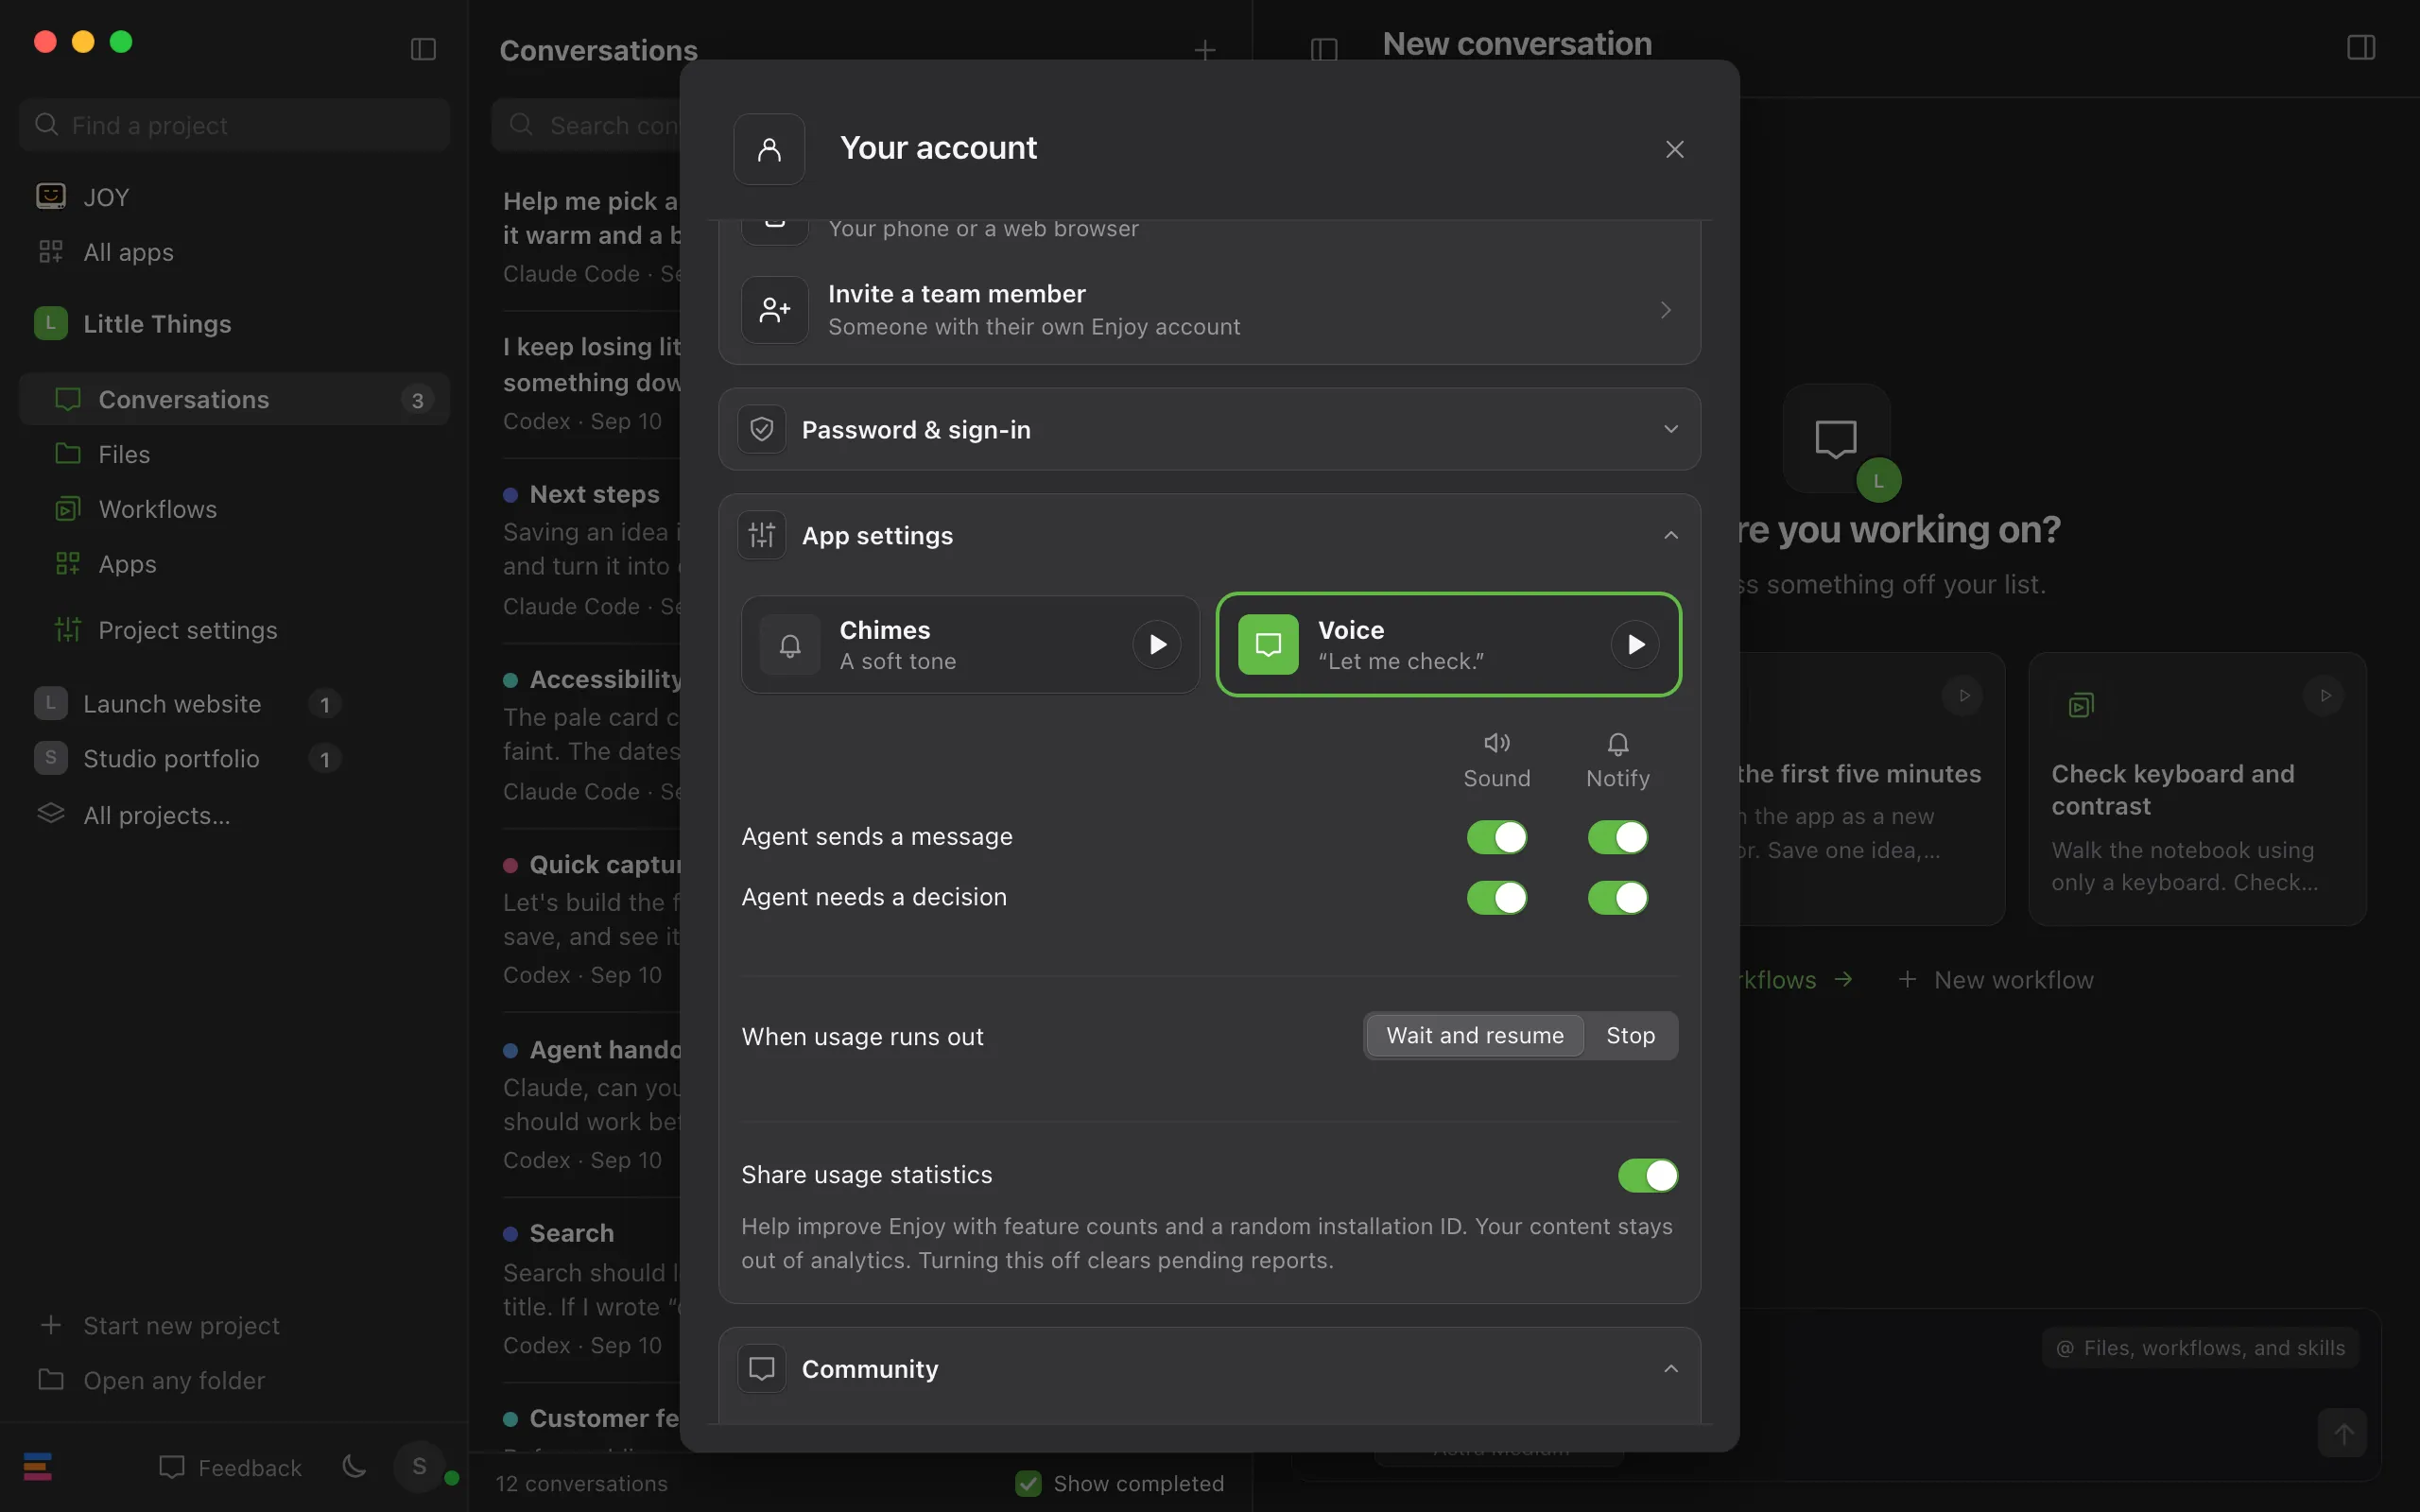This screenshot has width=2420, height=1512.
Task: Open the S user avatar in bottom bar
Action: pyautogui.click(x=419, y=1466)
